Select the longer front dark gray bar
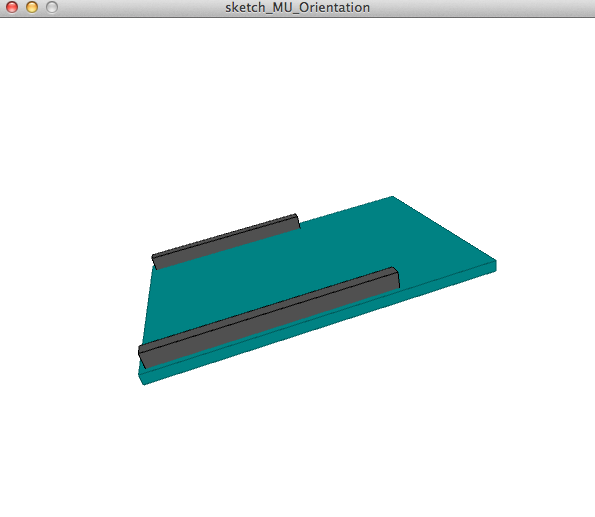The image size is (595, 517). pos(269,317)
